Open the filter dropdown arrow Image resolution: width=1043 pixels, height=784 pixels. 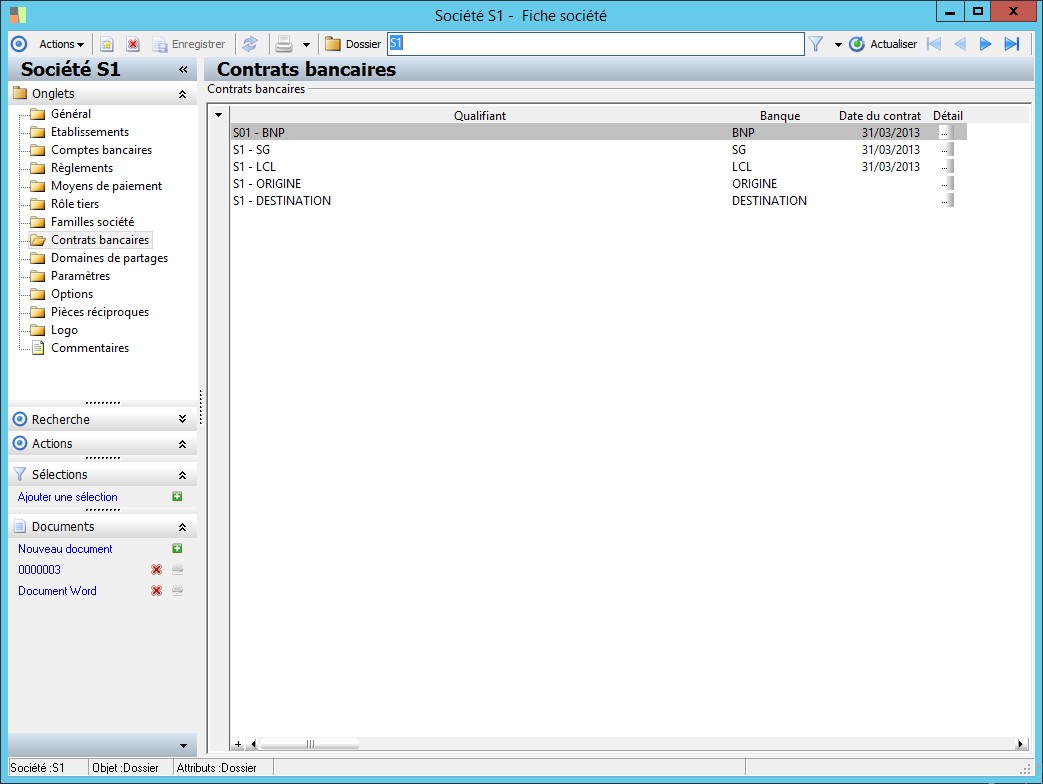click(x=837, y=45)
